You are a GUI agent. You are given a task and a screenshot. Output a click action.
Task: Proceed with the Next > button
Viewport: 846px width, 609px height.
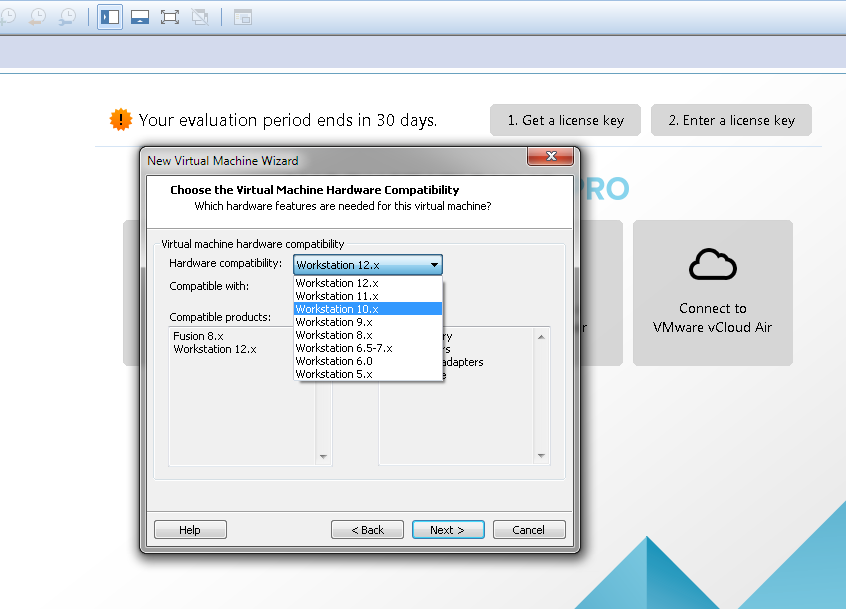(x=448, y=530)
